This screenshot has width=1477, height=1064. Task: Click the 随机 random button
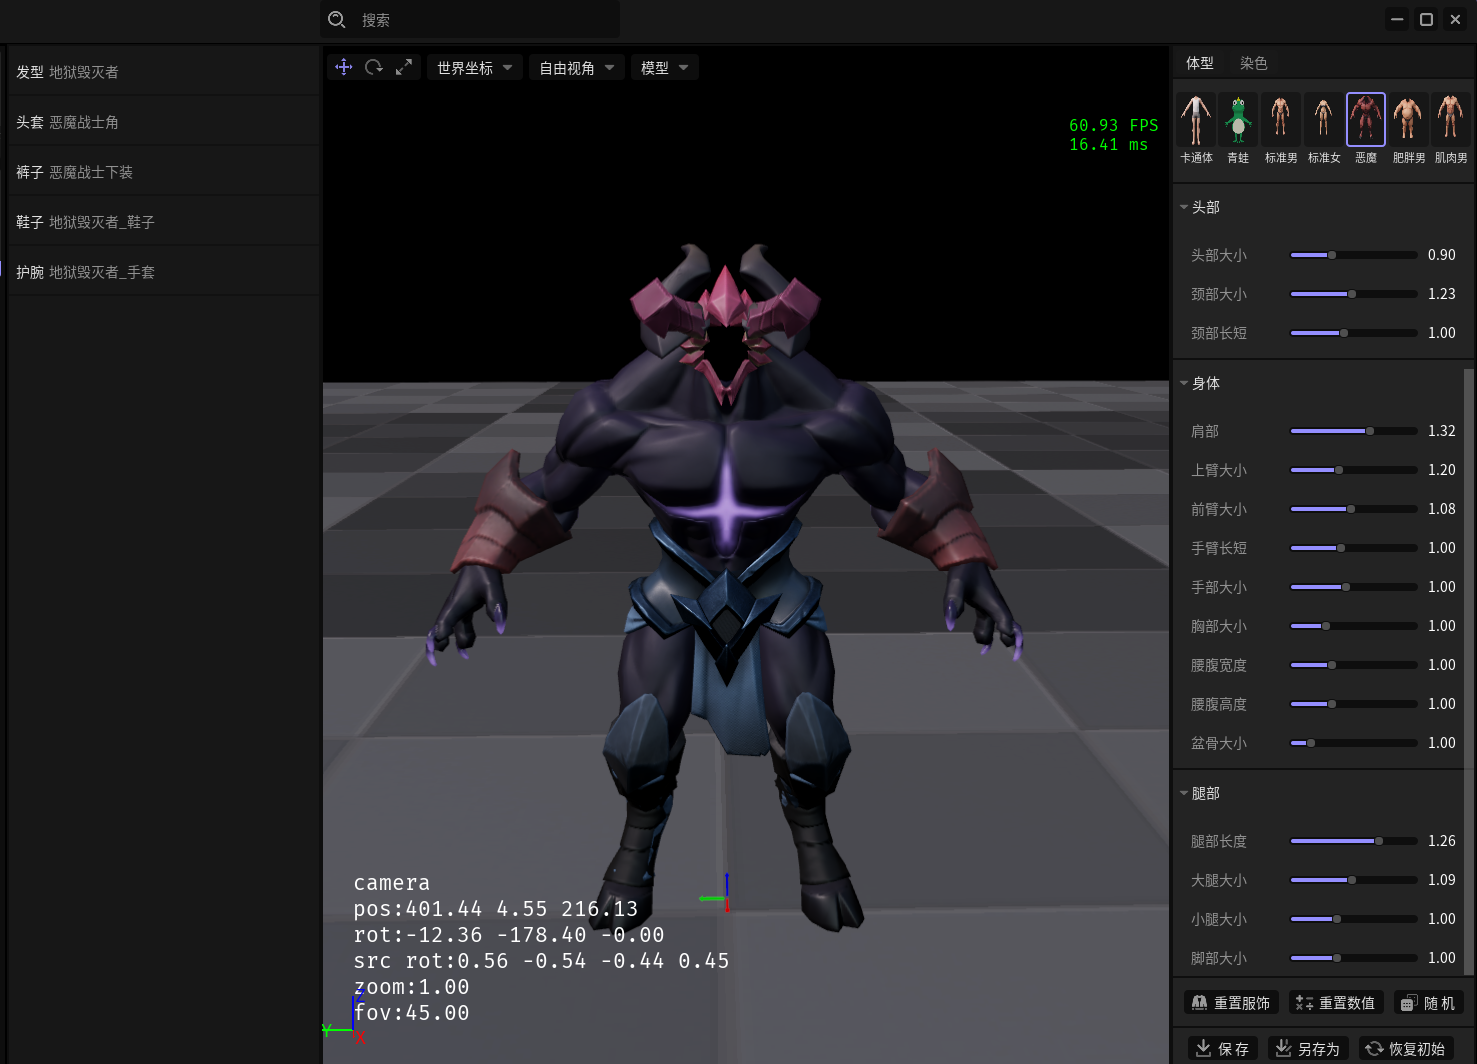(x=1429, y=1003)
